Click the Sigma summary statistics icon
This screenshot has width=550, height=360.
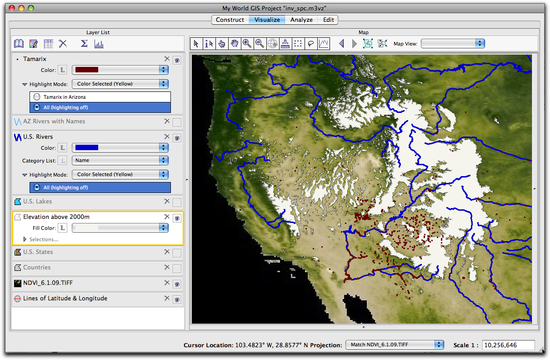coord(84,44)
